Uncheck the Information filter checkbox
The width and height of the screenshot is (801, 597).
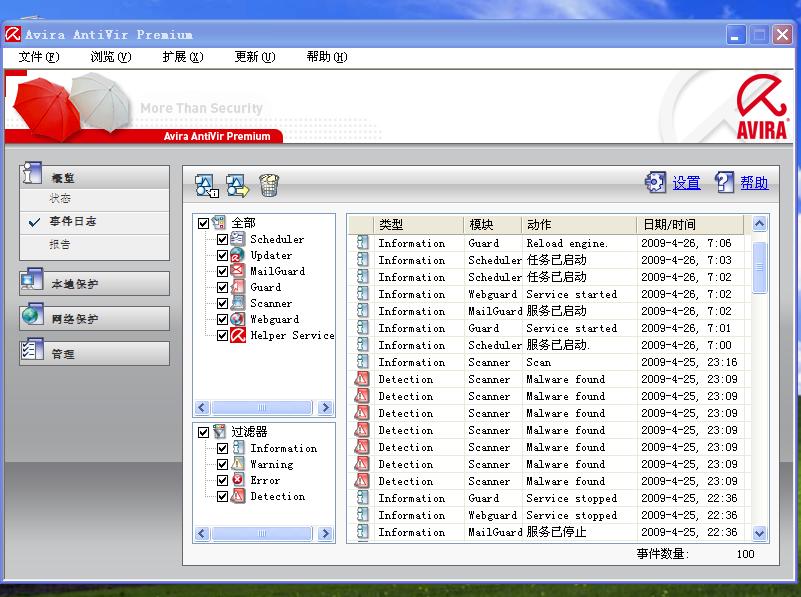click(x=222, y=448)
